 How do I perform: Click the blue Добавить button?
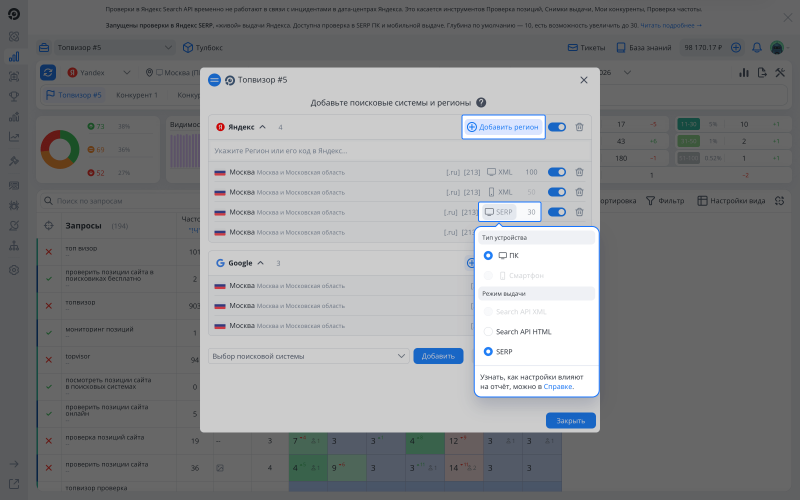point(438,356)
